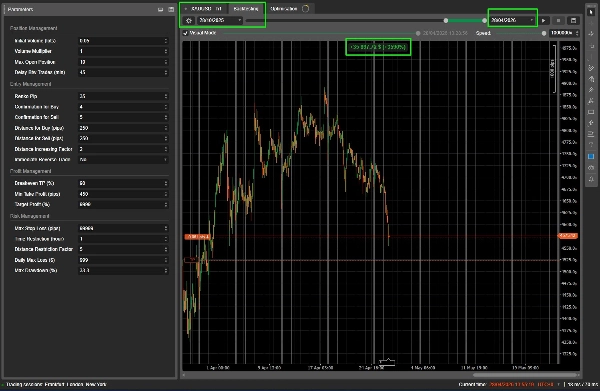The width and height of the screenshot is (600, 391).
Task: Click the Position Management section heading
Action: (x=34, y=28)
